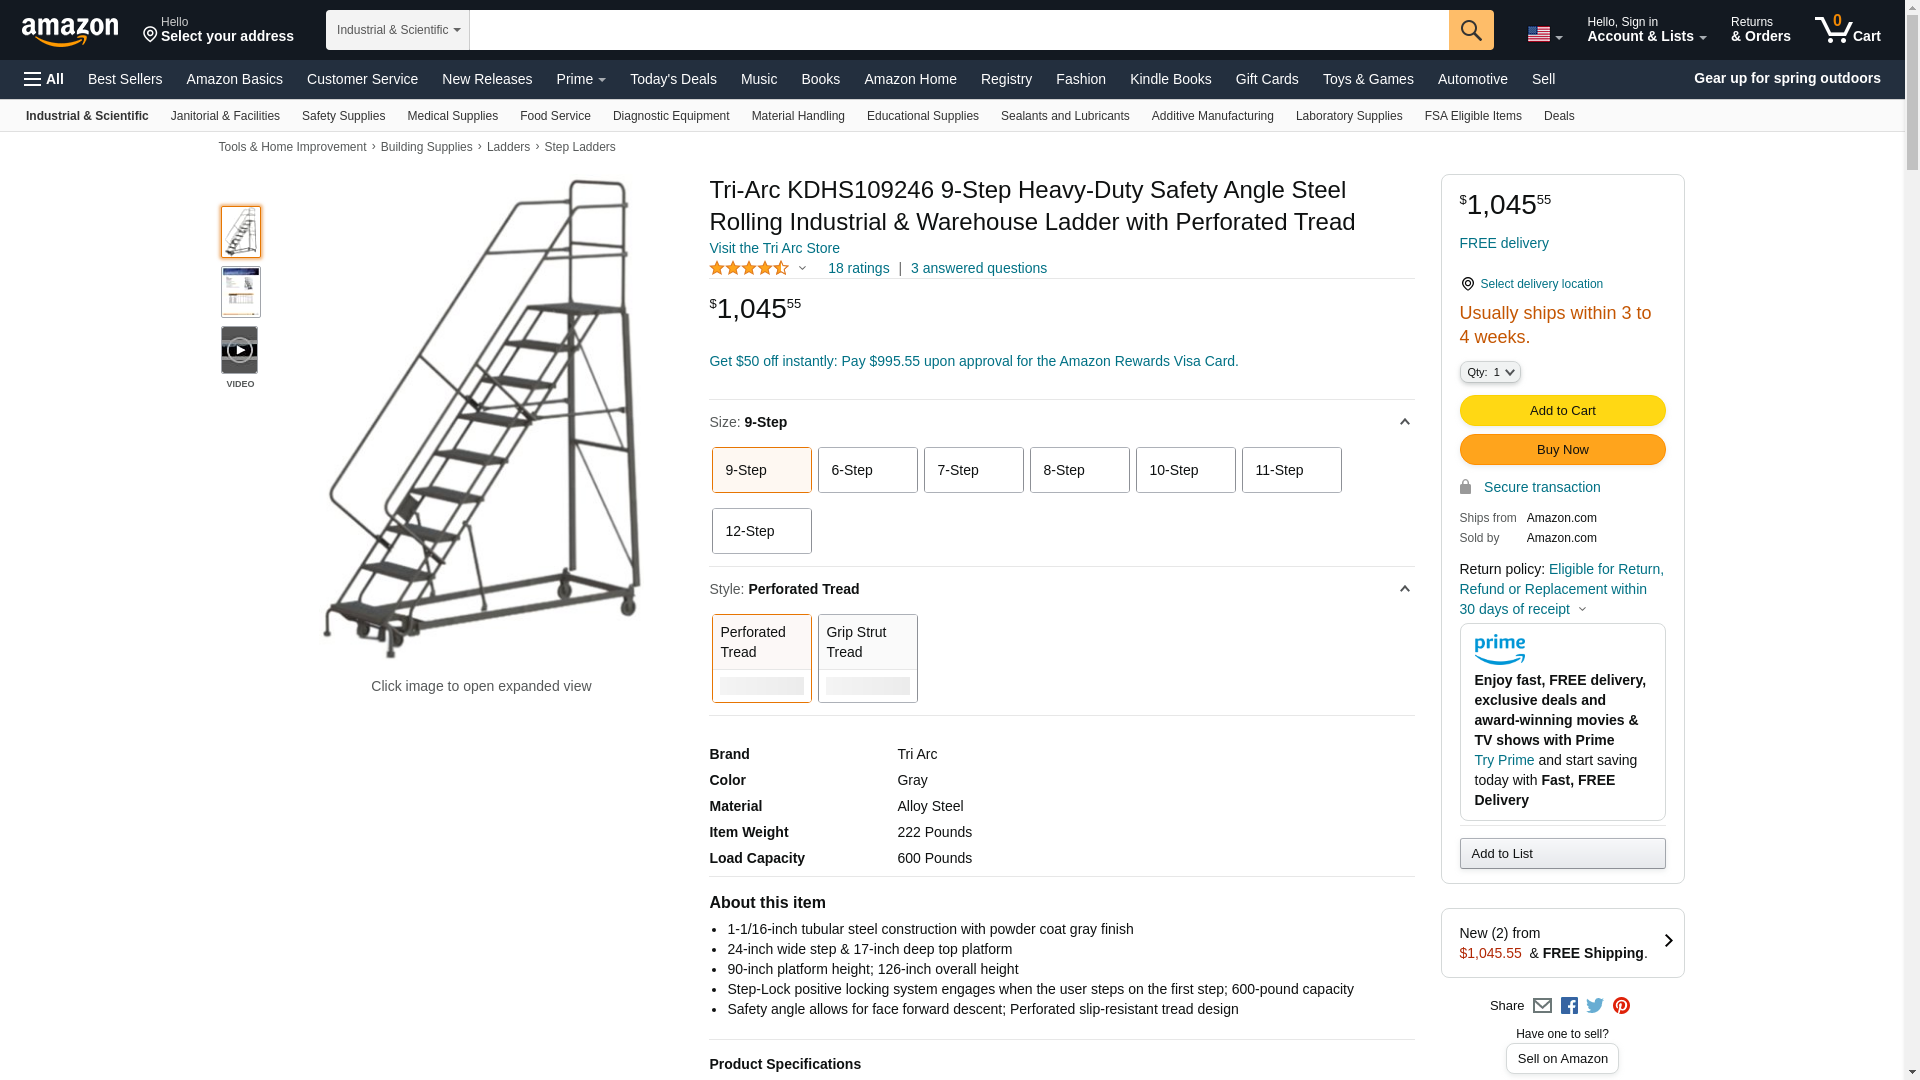
Task: Open the shopping cart icon
Action: [x=1847, y=30]
